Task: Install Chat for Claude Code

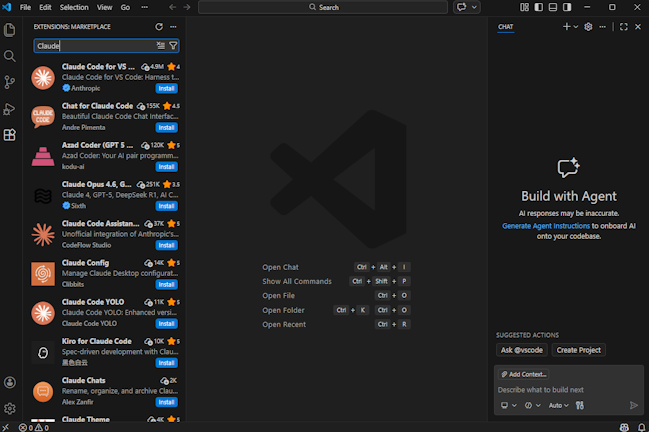Action: (166, 127)
